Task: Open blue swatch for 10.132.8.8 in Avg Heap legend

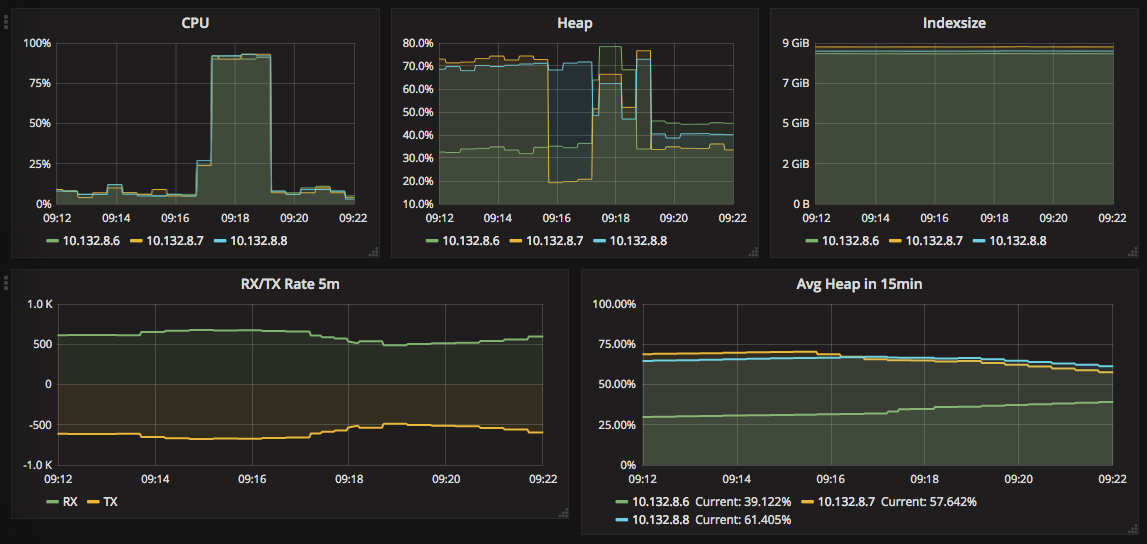Action: pos(622,519)
